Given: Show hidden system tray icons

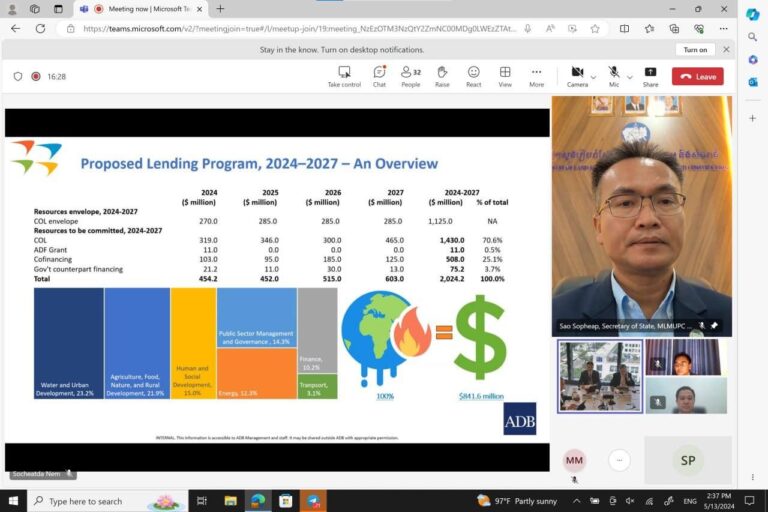Looking at the screenshot, I should click(x=576, y=501).
